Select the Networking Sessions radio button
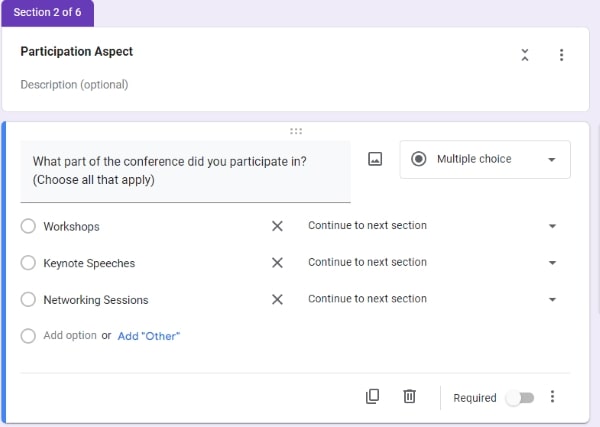The width and height of the screenshot is (600, 427). click(x=28, y=299)
